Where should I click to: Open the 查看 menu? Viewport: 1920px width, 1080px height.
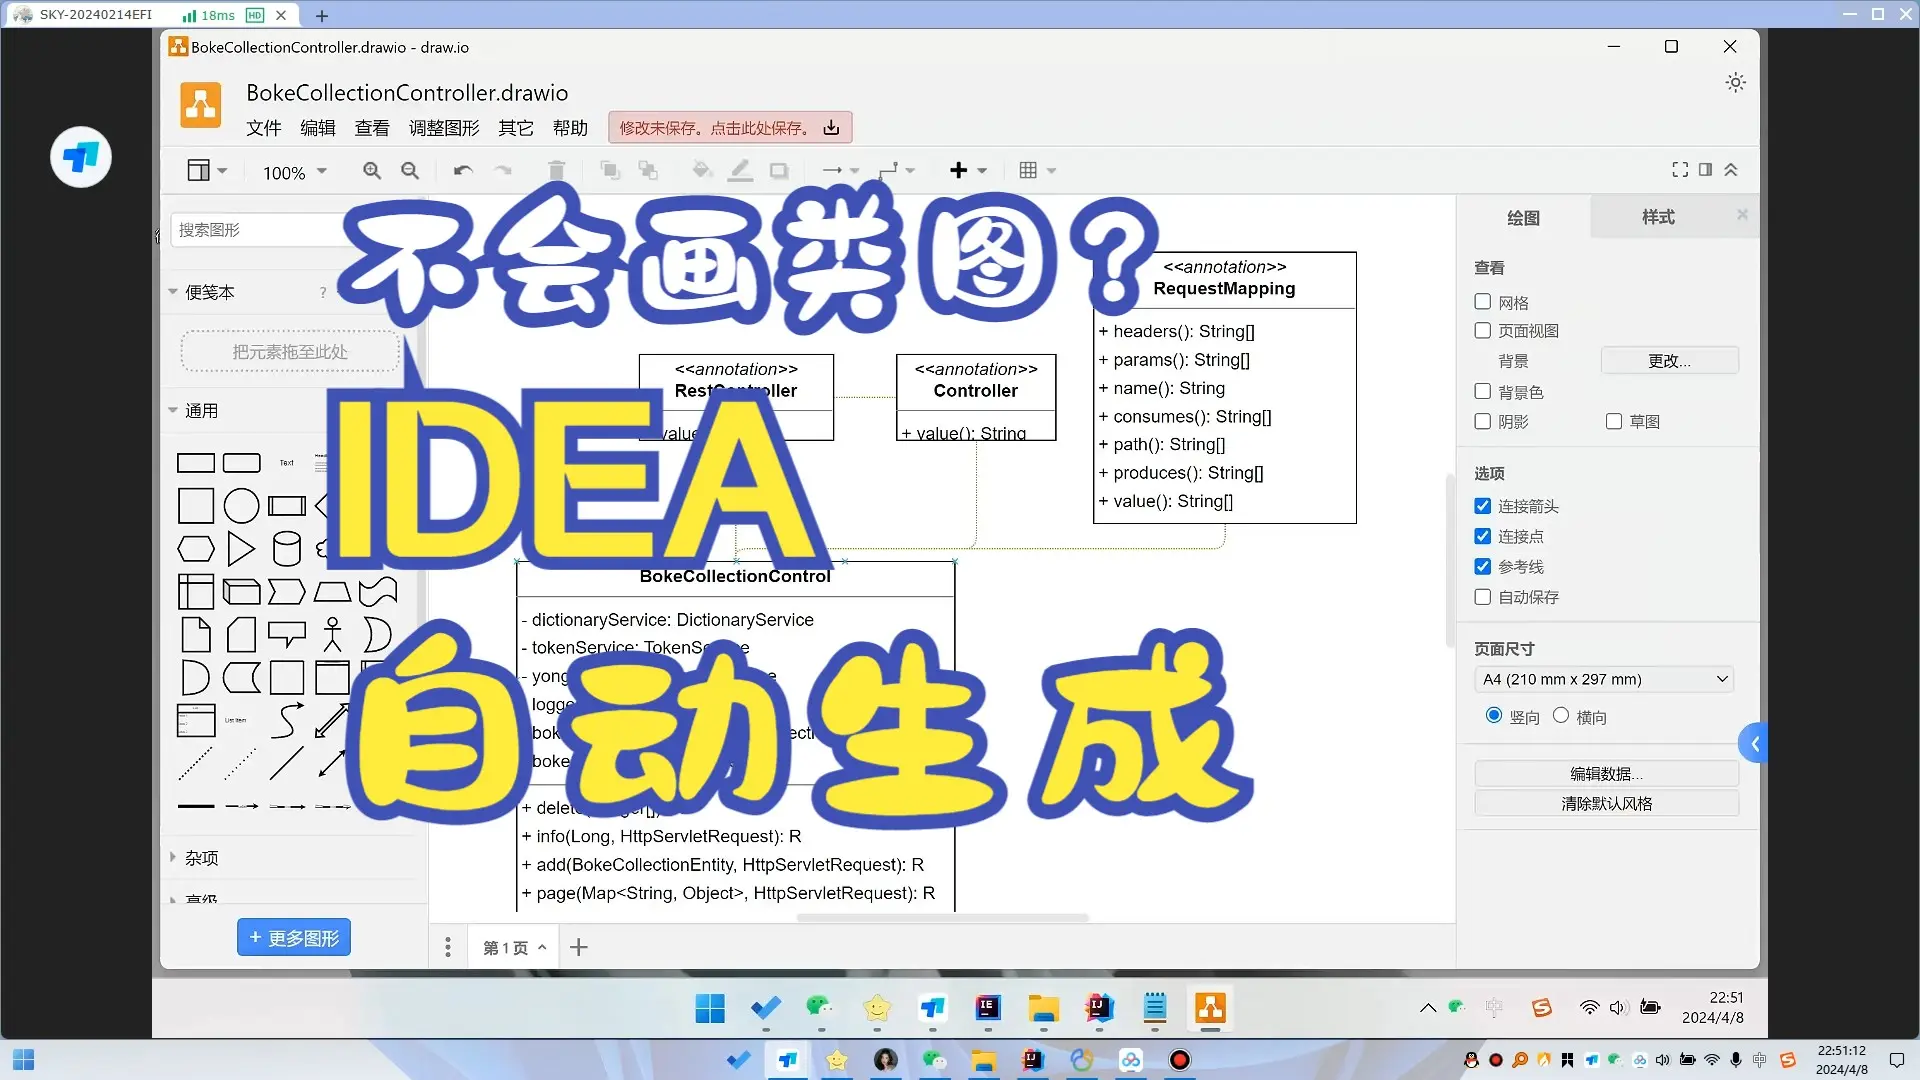(x=372, y=128)
